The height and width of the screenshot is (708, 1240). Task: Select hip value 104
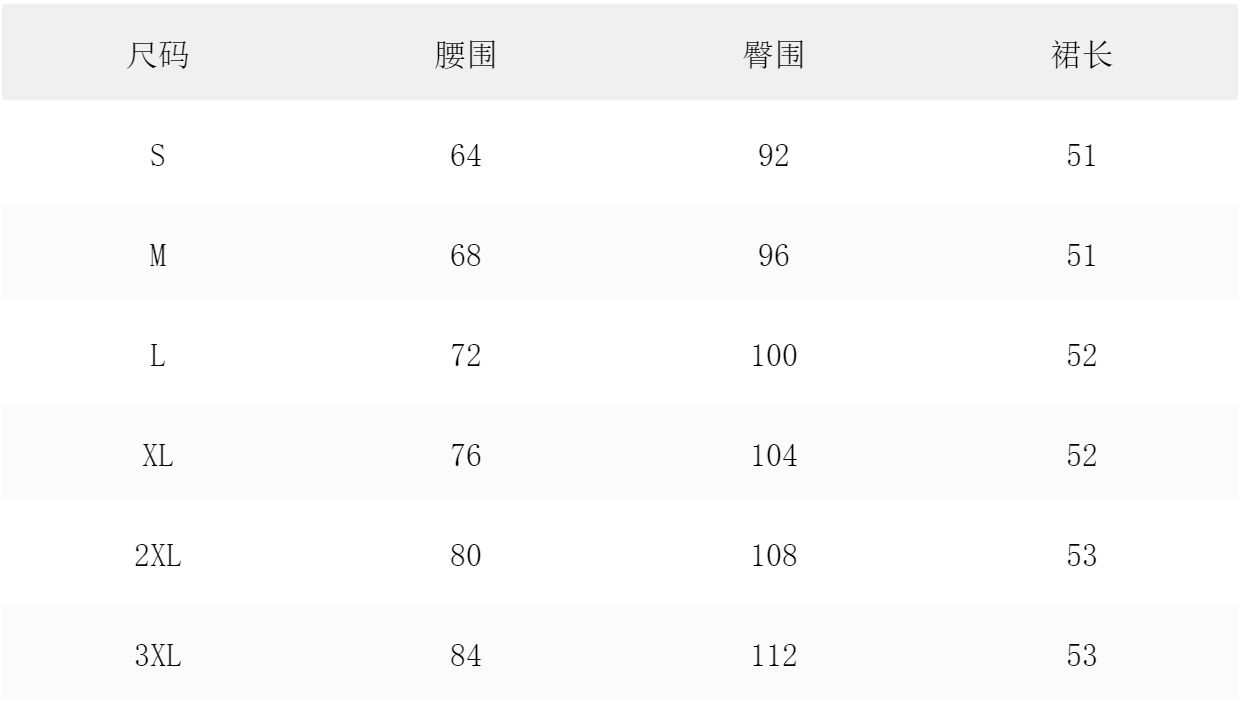click(x=773, y=457)
